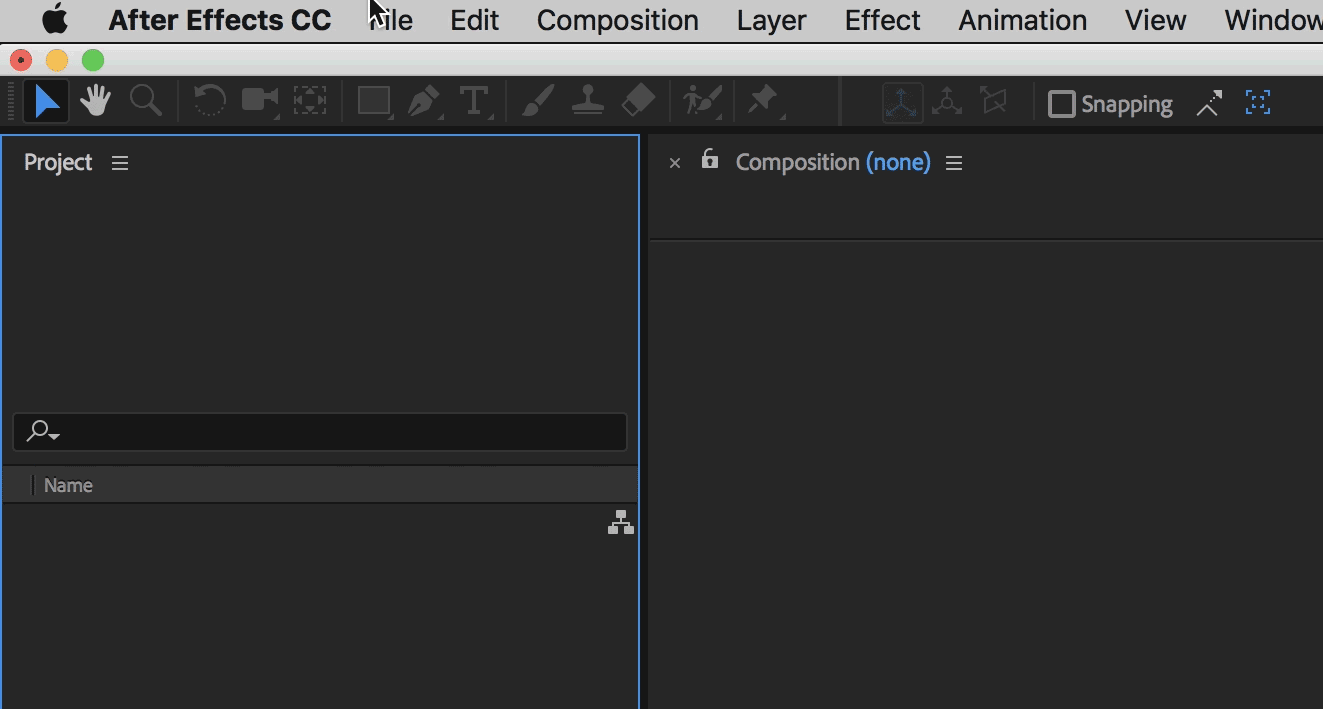Select the Hand tool

[x=96, y=102]
